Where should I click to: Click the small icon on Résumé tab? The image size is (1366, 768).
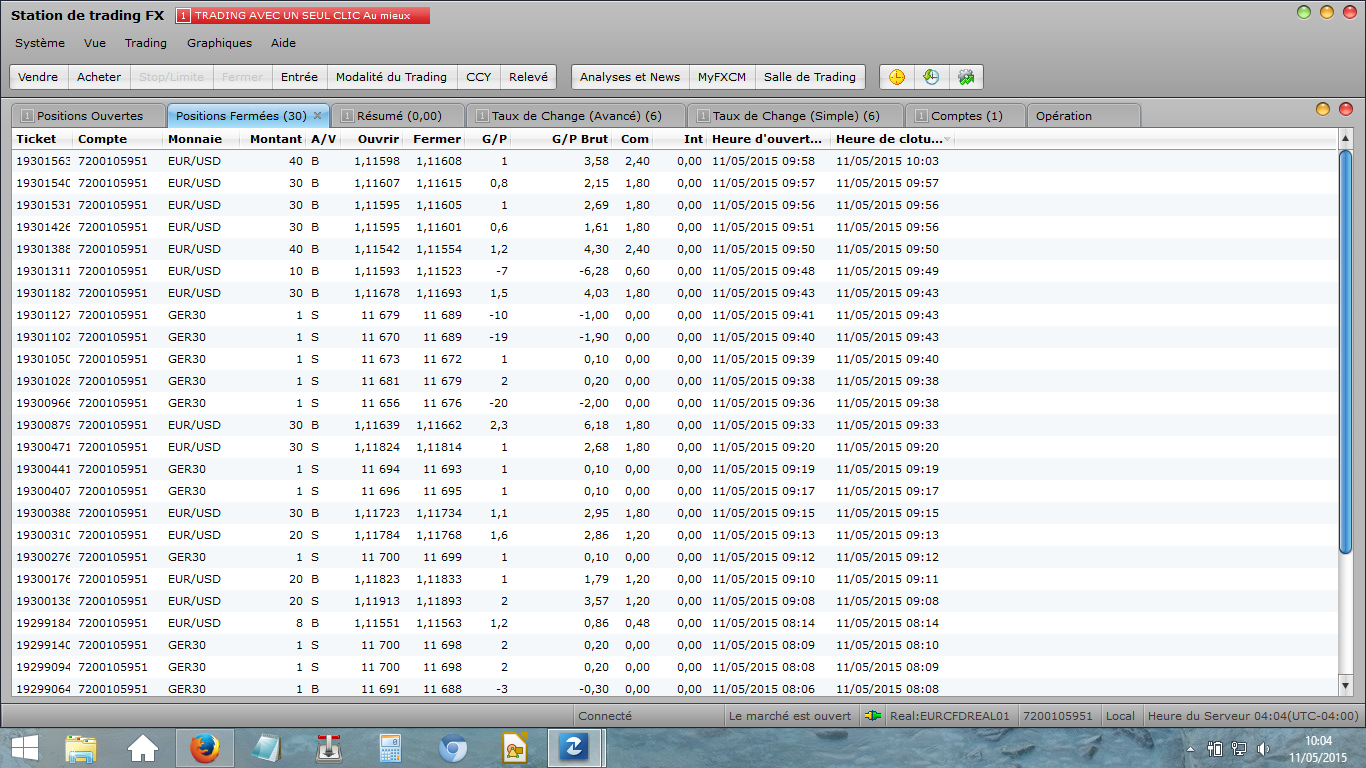click(x=347, y=116)
